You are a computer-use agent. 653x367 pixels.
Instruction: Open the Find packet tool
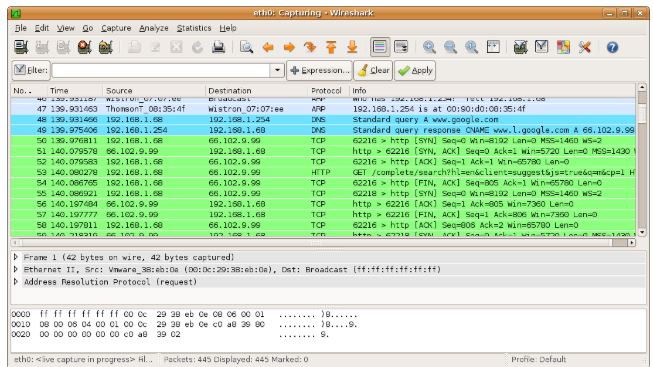[246, 47]
